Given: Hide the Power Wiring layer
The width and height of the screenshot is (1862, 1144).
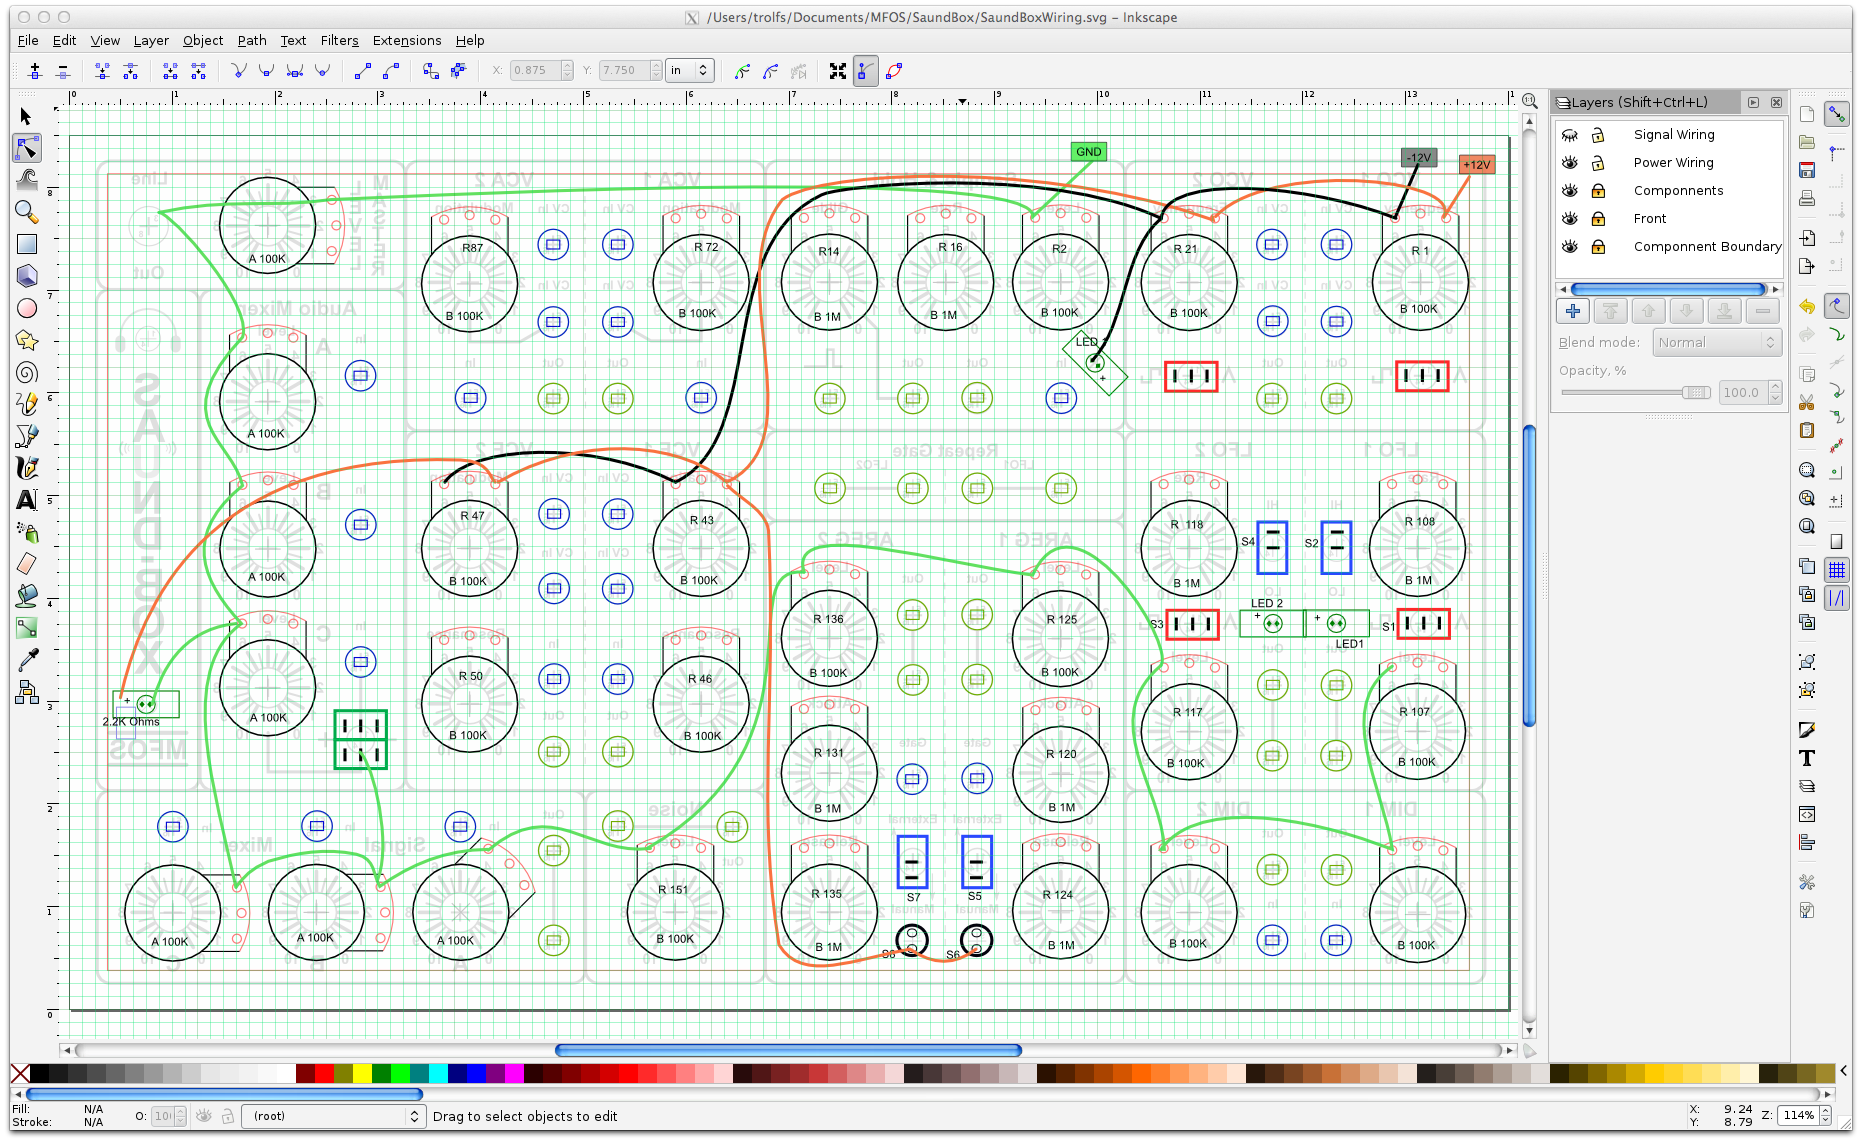Looking at the screenshot, I should 1570,163.
